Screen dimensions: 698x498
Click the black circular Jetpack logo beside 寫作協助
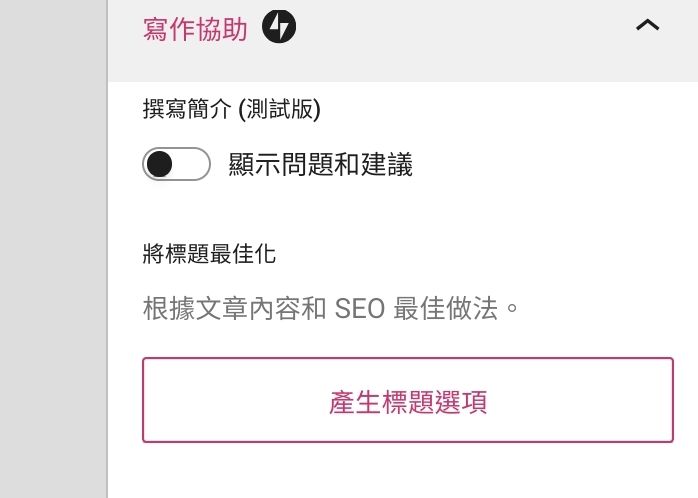point(279,27)
